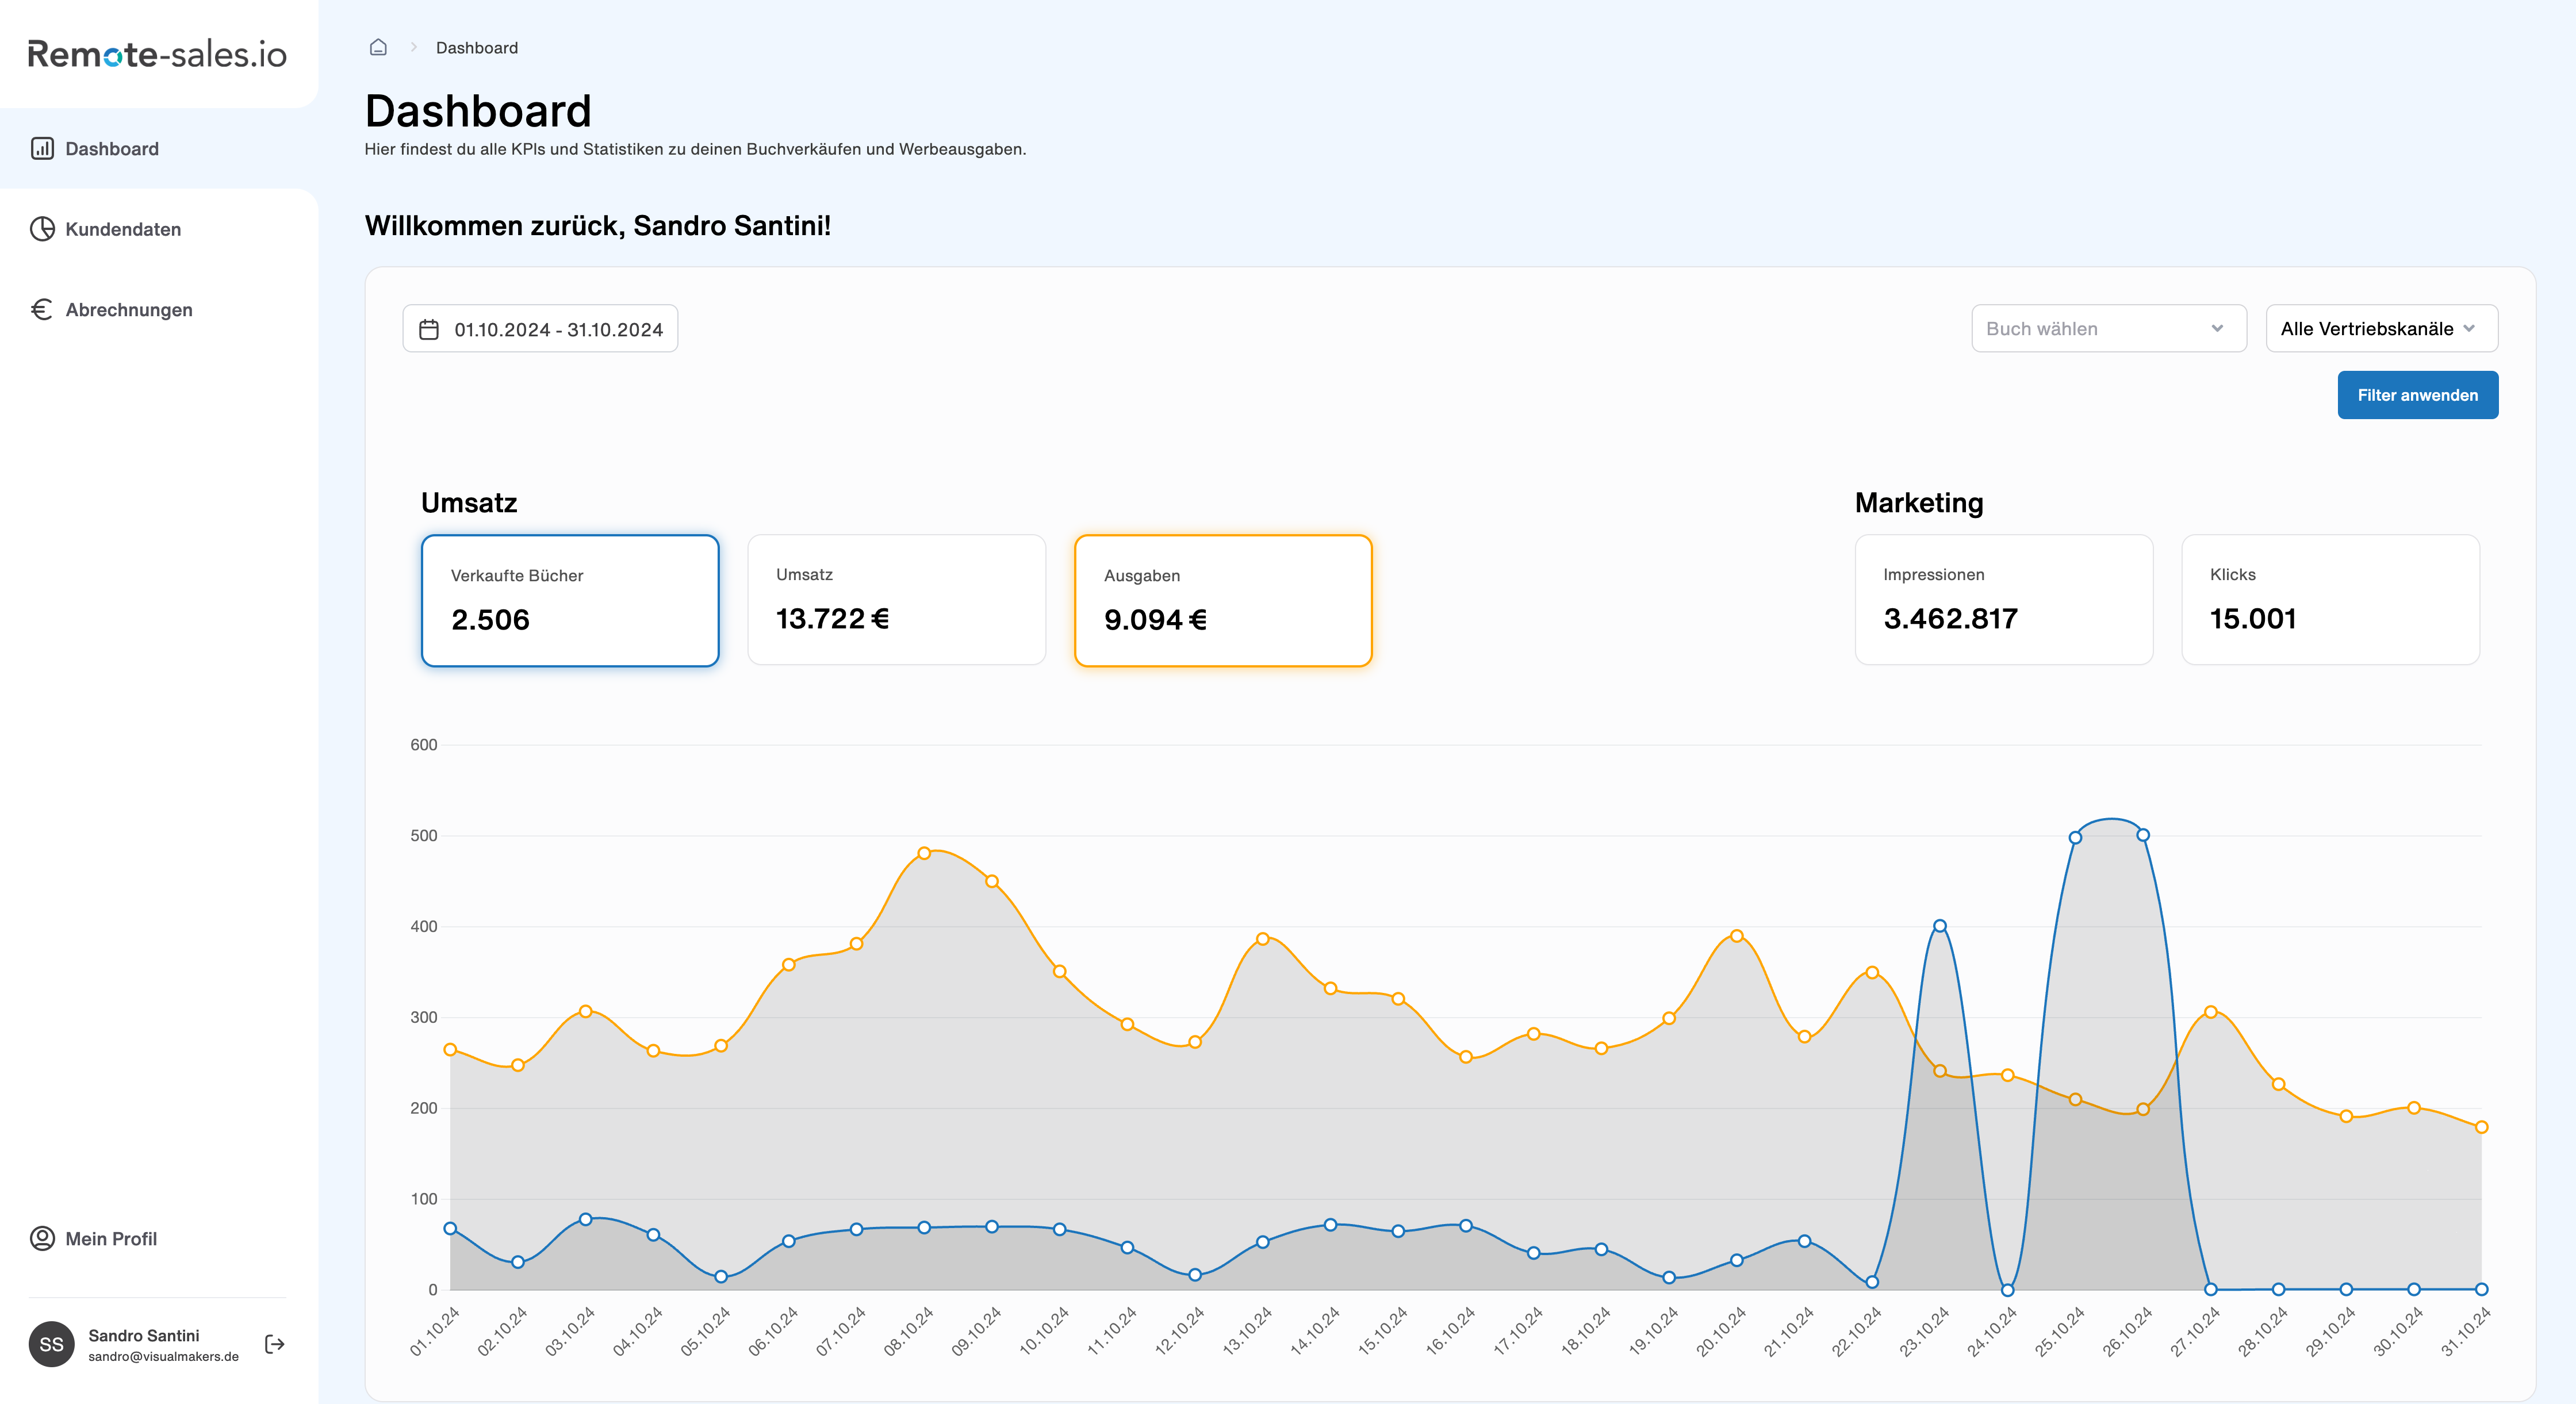Open the date range picker 01.10.2024 - 31.10.2024
Screen dimensions: 2576x1404
[x=557, y=329]
